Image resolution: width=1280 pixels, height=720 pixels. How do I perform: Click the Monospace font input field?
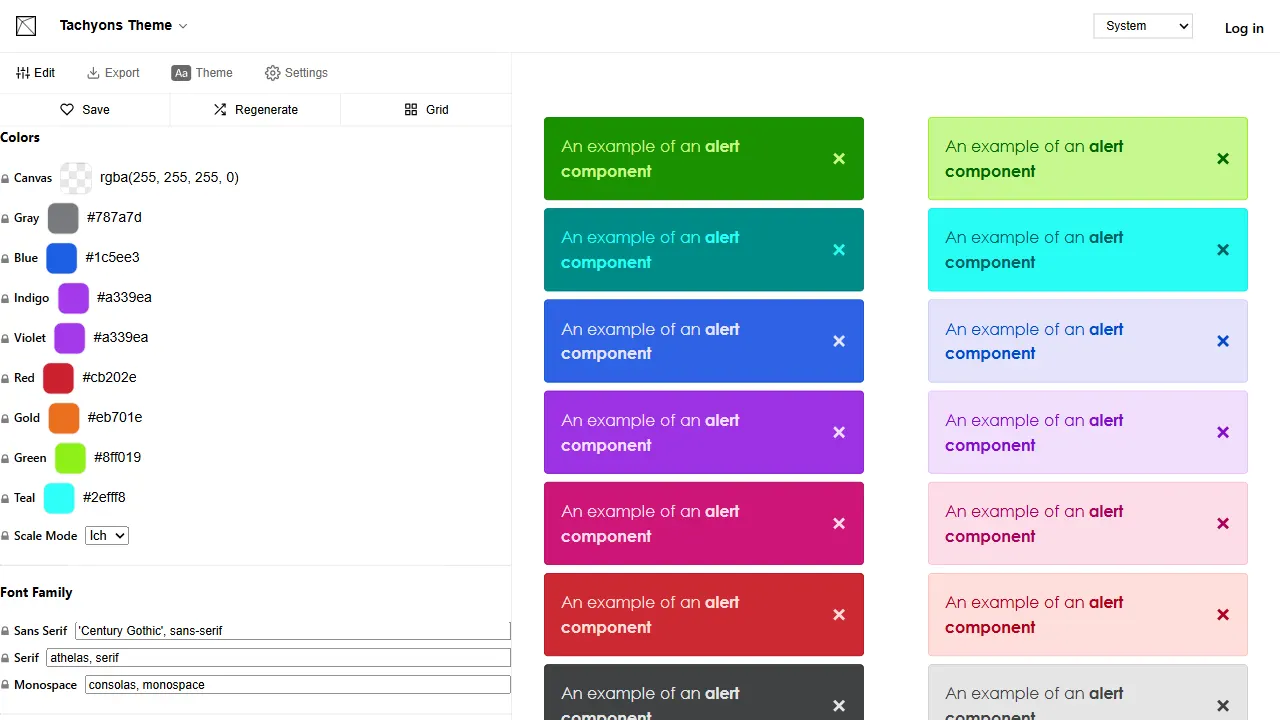(x=298, y=685)
